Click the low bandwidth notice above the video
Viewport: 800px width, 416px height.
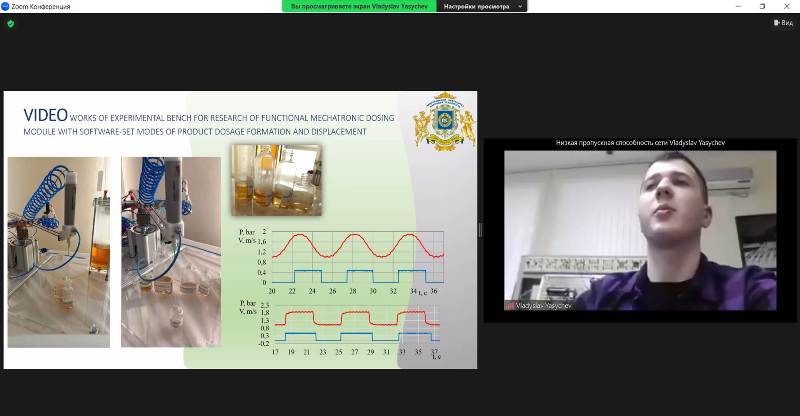640,143
